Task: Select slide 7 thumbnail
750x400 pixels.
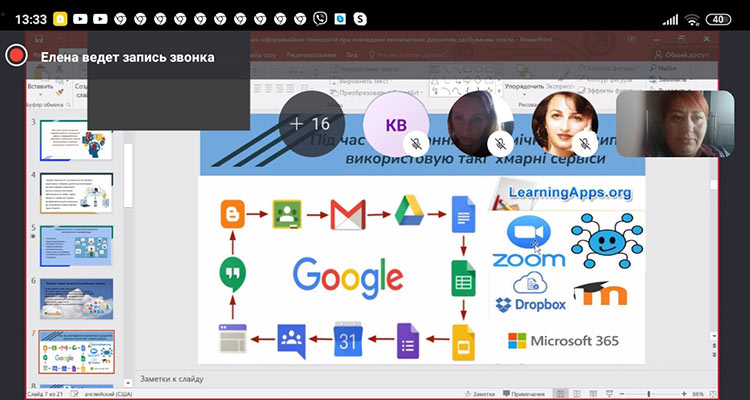Action: coord(77,352)
